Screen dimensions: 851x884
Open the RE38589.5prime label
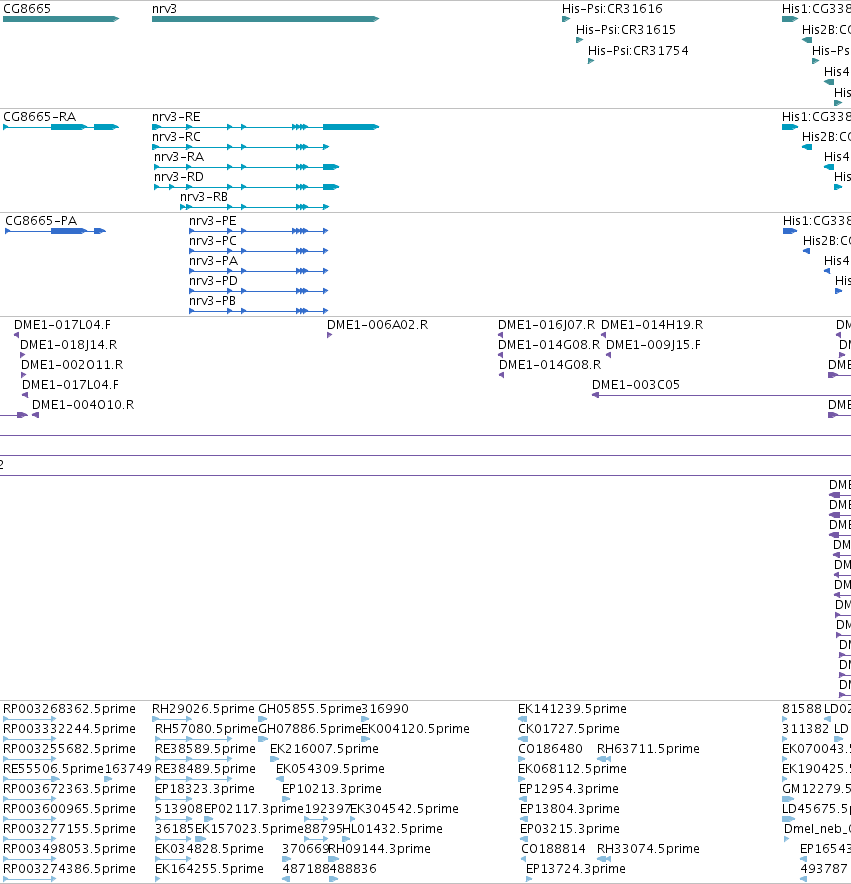tap(205, 749)
